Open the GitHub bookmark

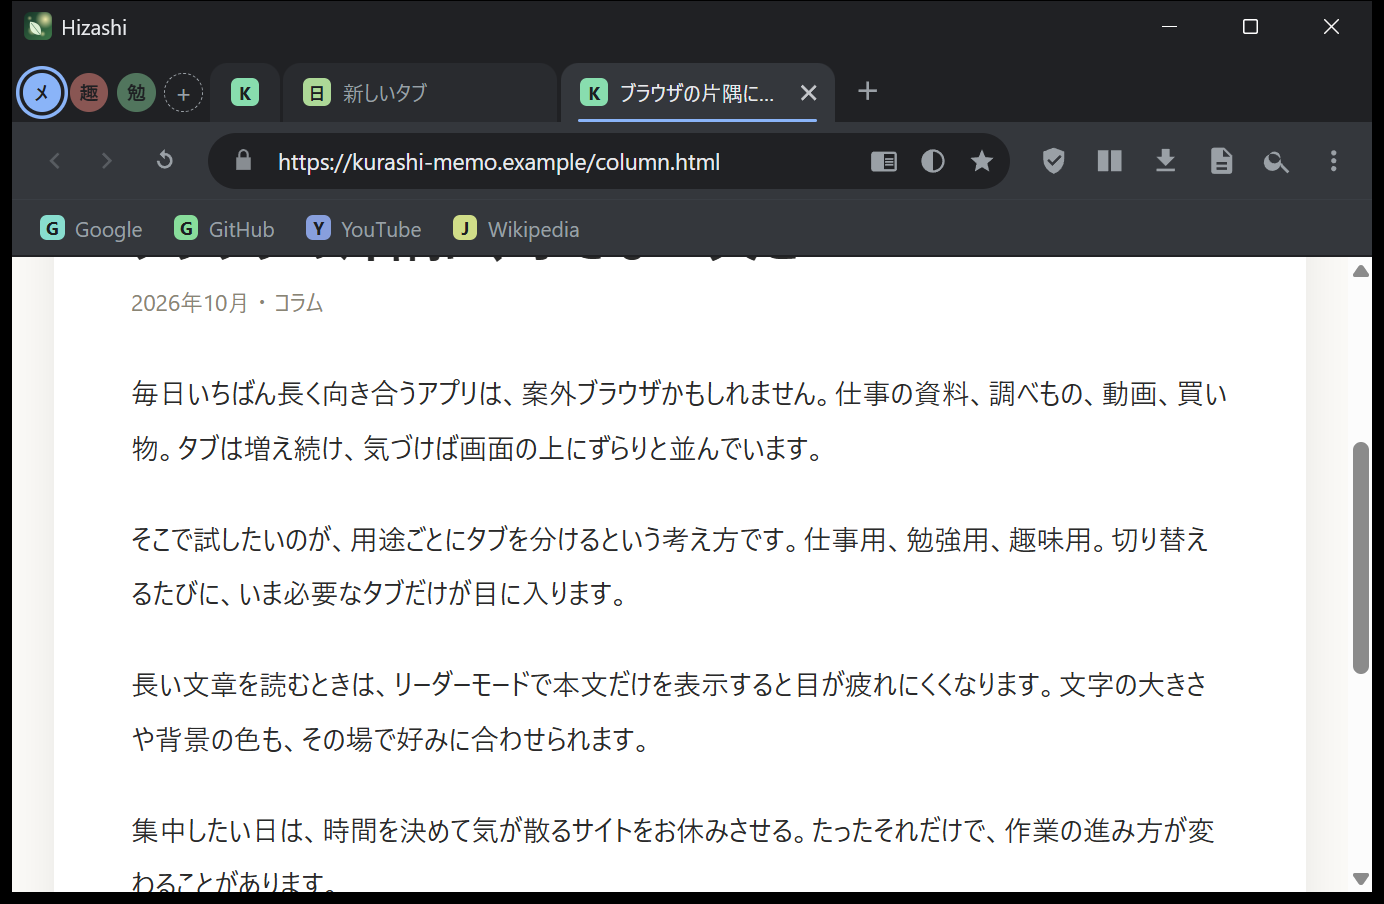pos(224,229)
